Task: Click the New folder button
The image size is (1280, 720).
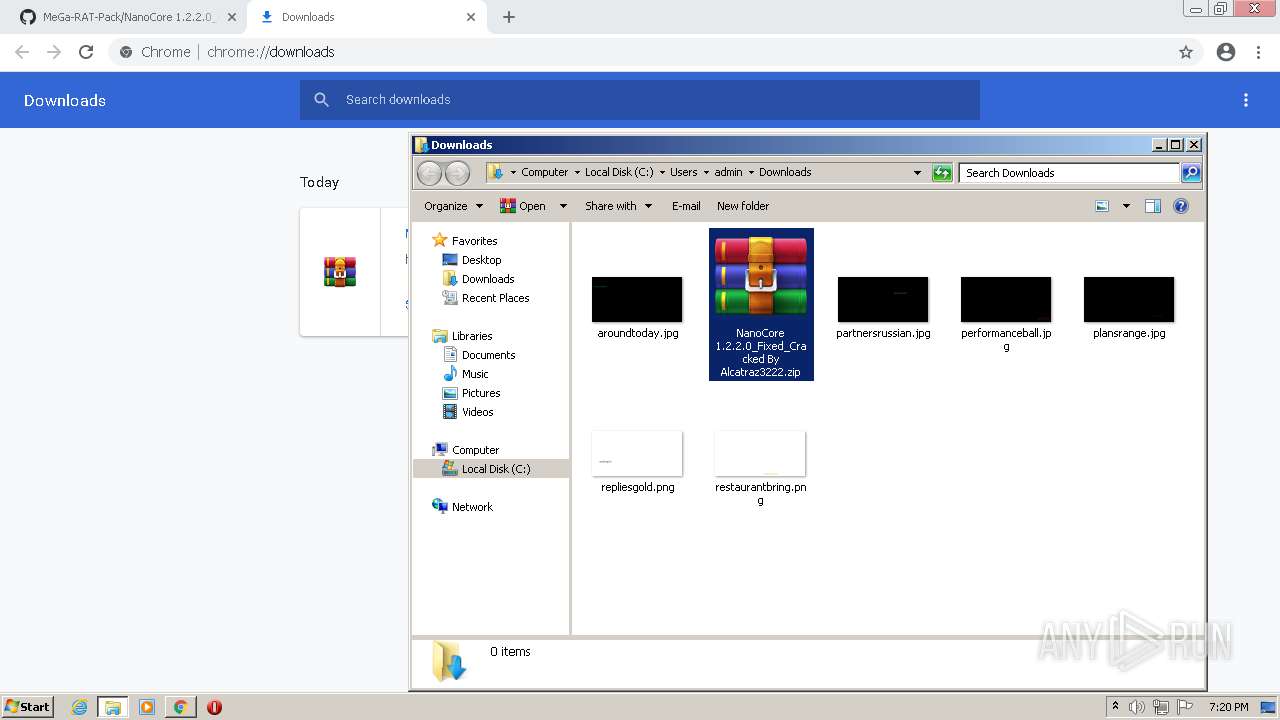Action: coord(743,206)
